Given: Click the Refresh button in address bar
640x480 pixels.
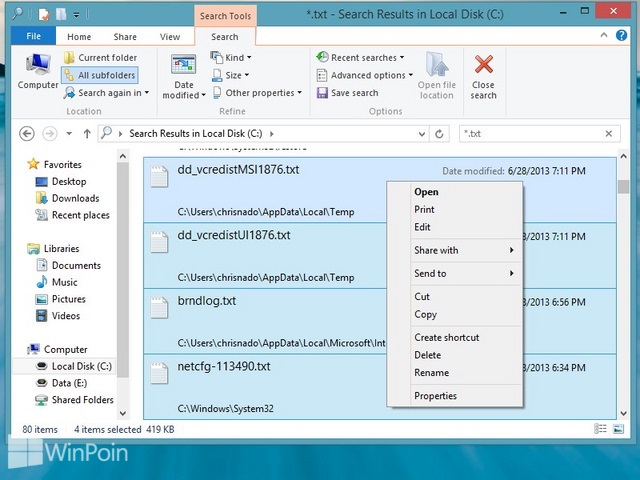Looking at the screenshot, I should tap(439, 134).
